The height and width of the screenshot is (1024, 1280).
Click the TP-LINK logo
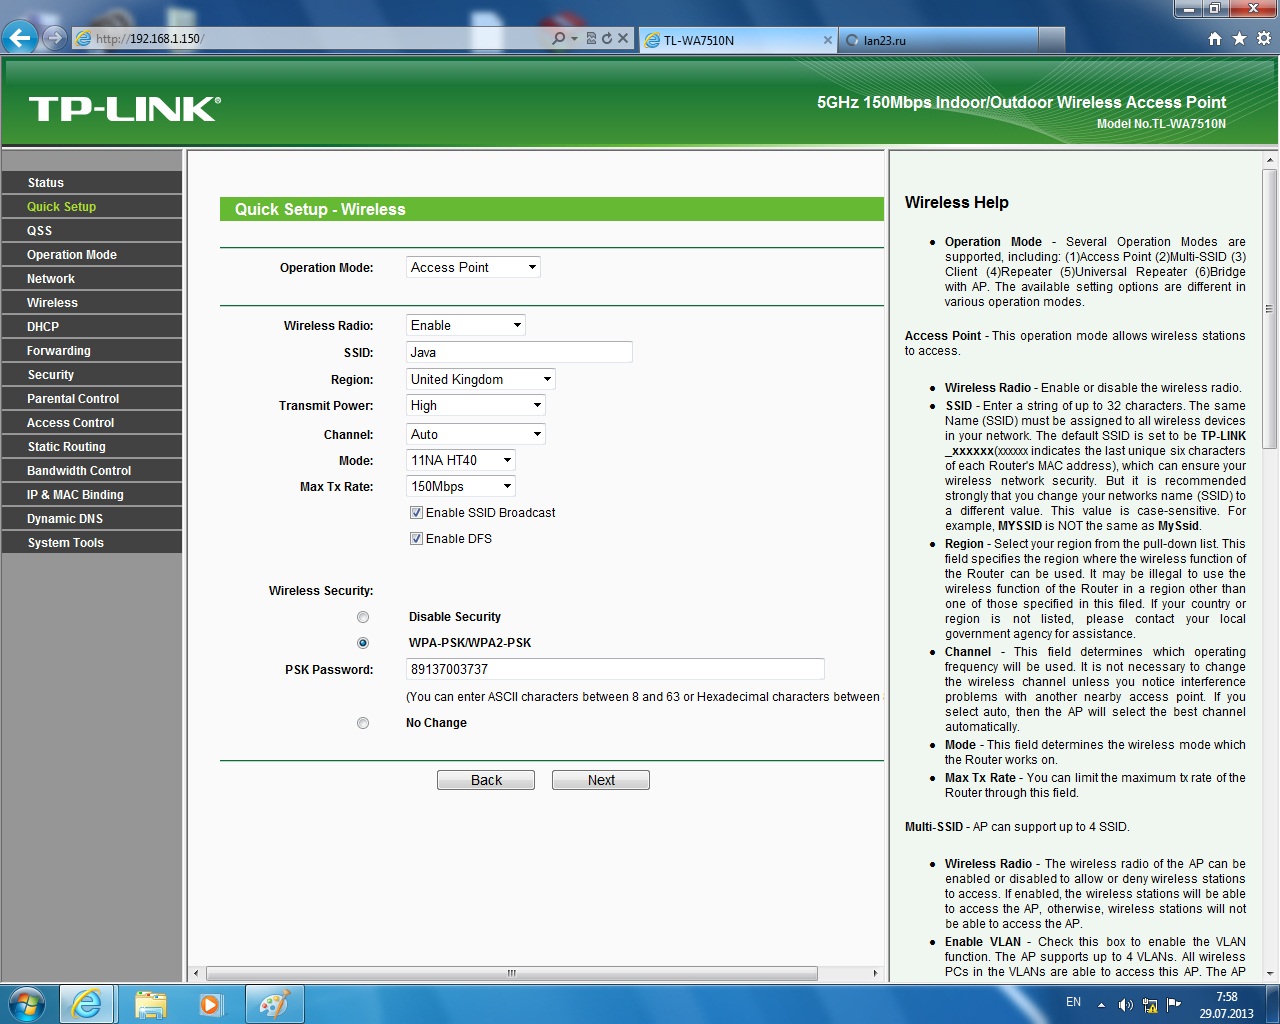coord(124,109)
